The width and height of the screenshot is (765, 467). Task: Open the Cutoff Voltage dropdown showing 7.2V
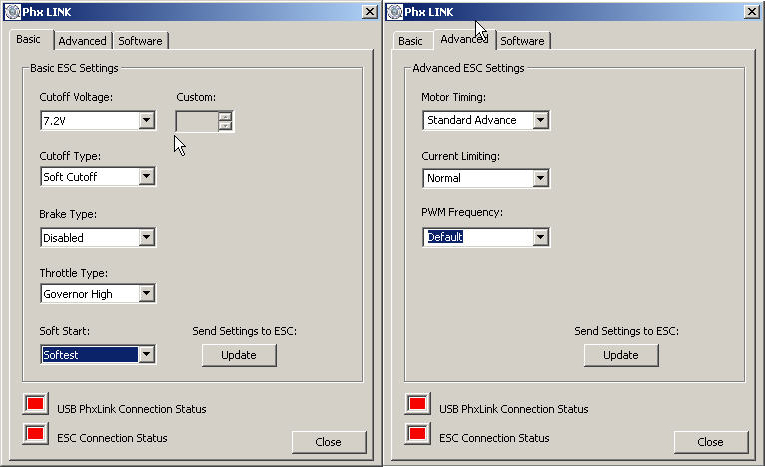[146, 121]
